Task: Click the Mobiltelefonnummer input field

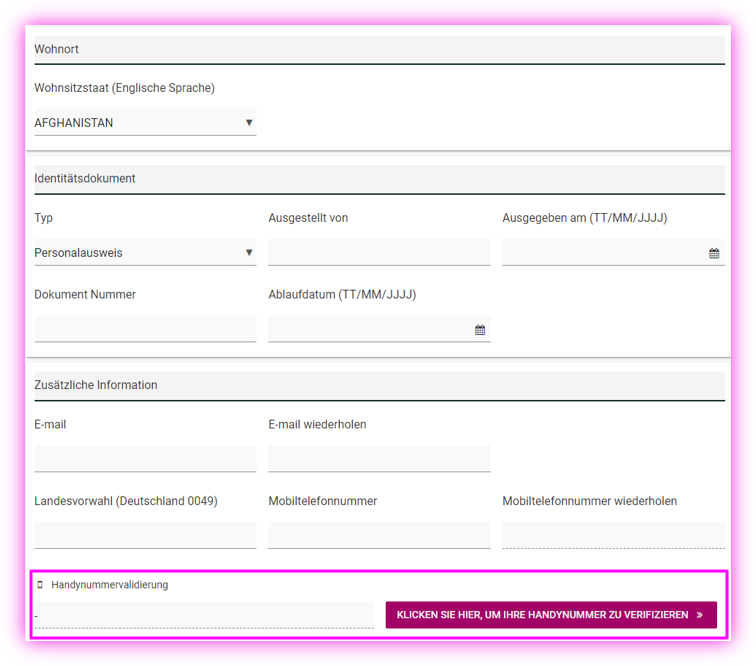Action: [379, 535]
